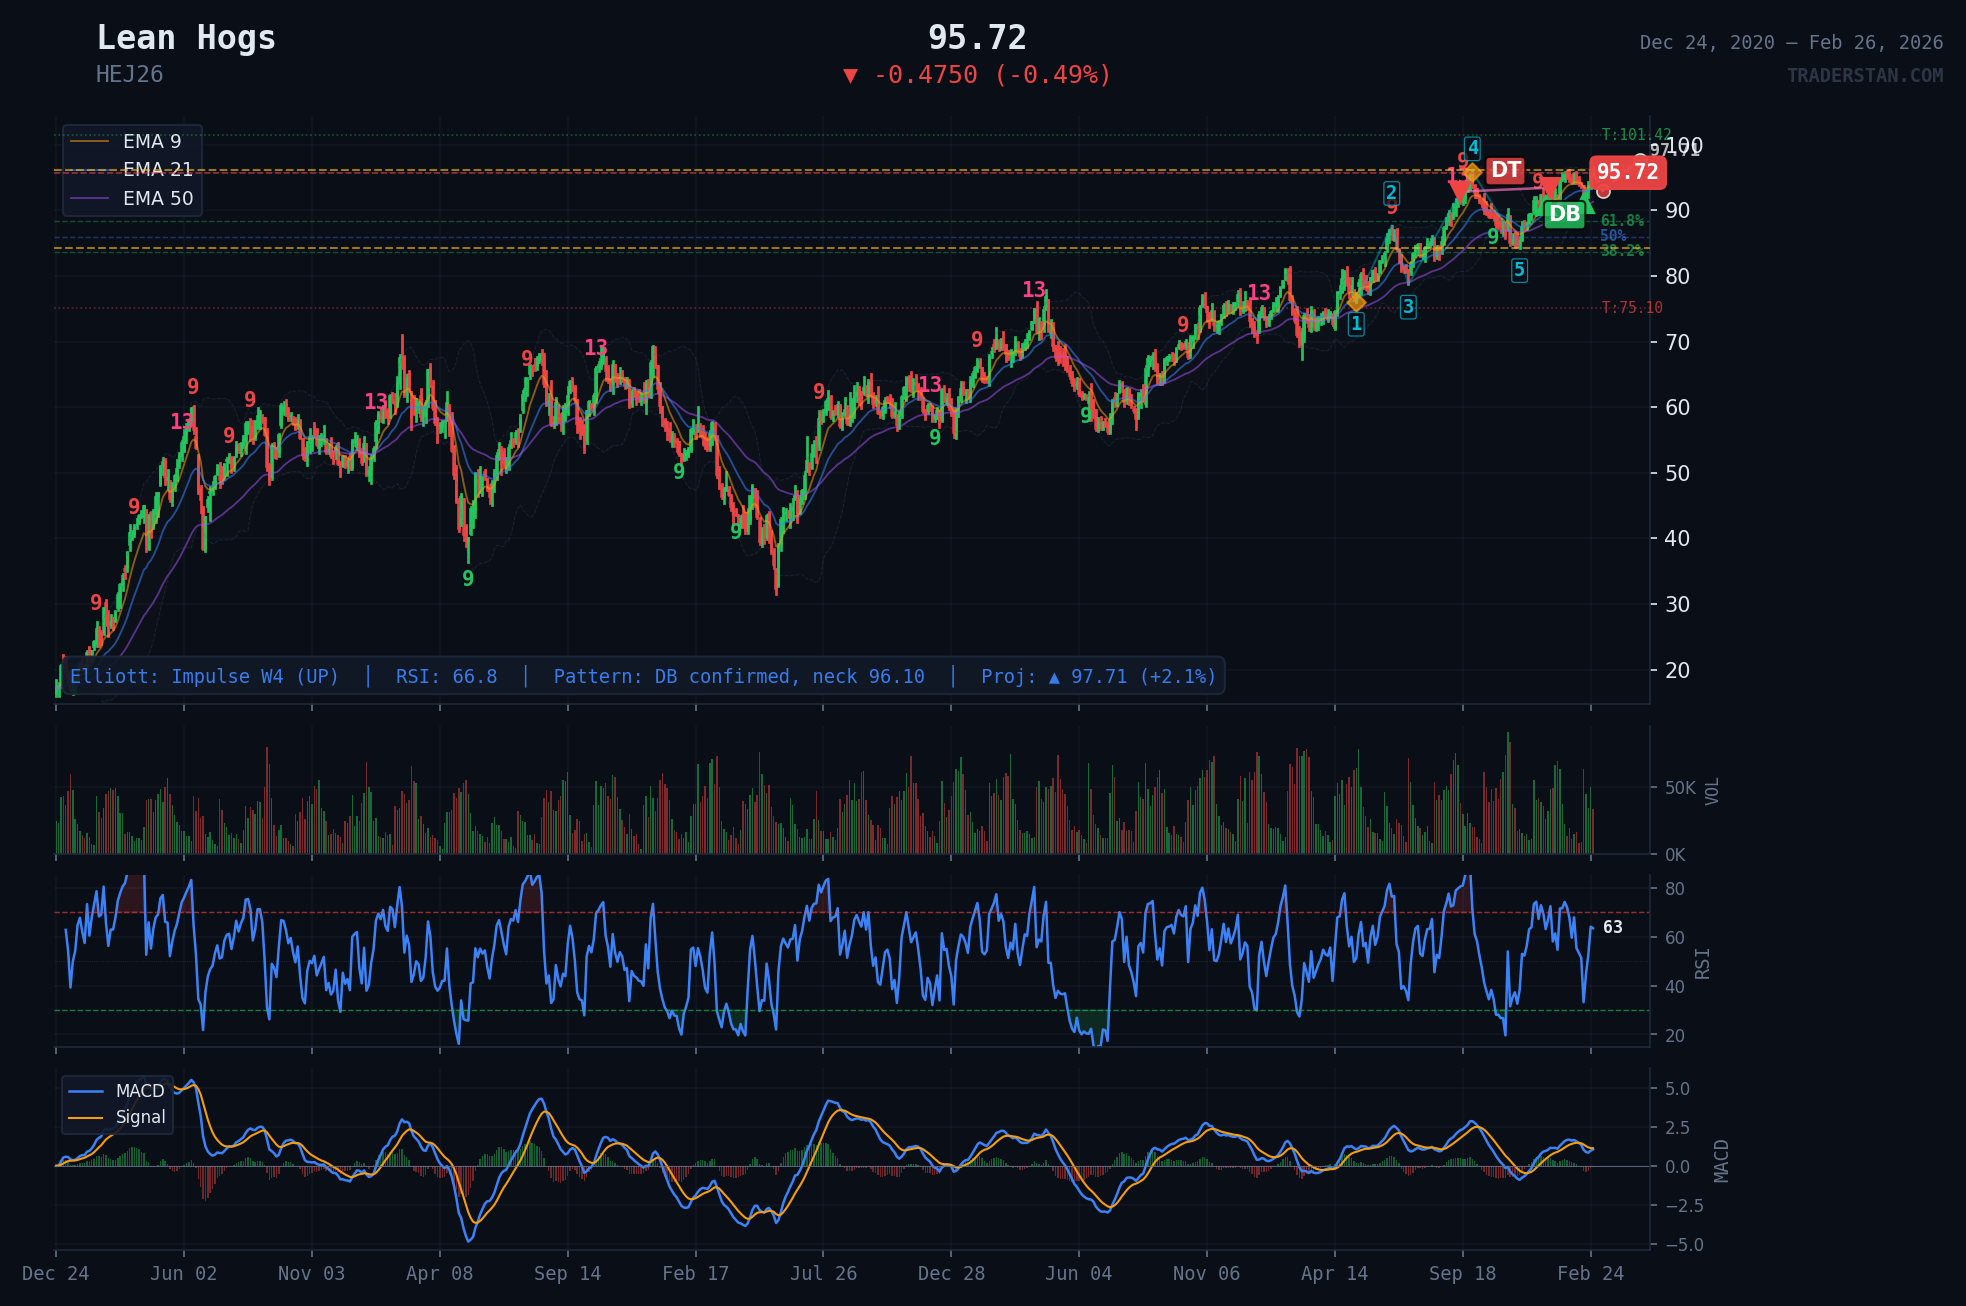The height and width of the screenshot is (1306, 1966).
Task: Click the T:101.42 target level label
Action: 1636,134
